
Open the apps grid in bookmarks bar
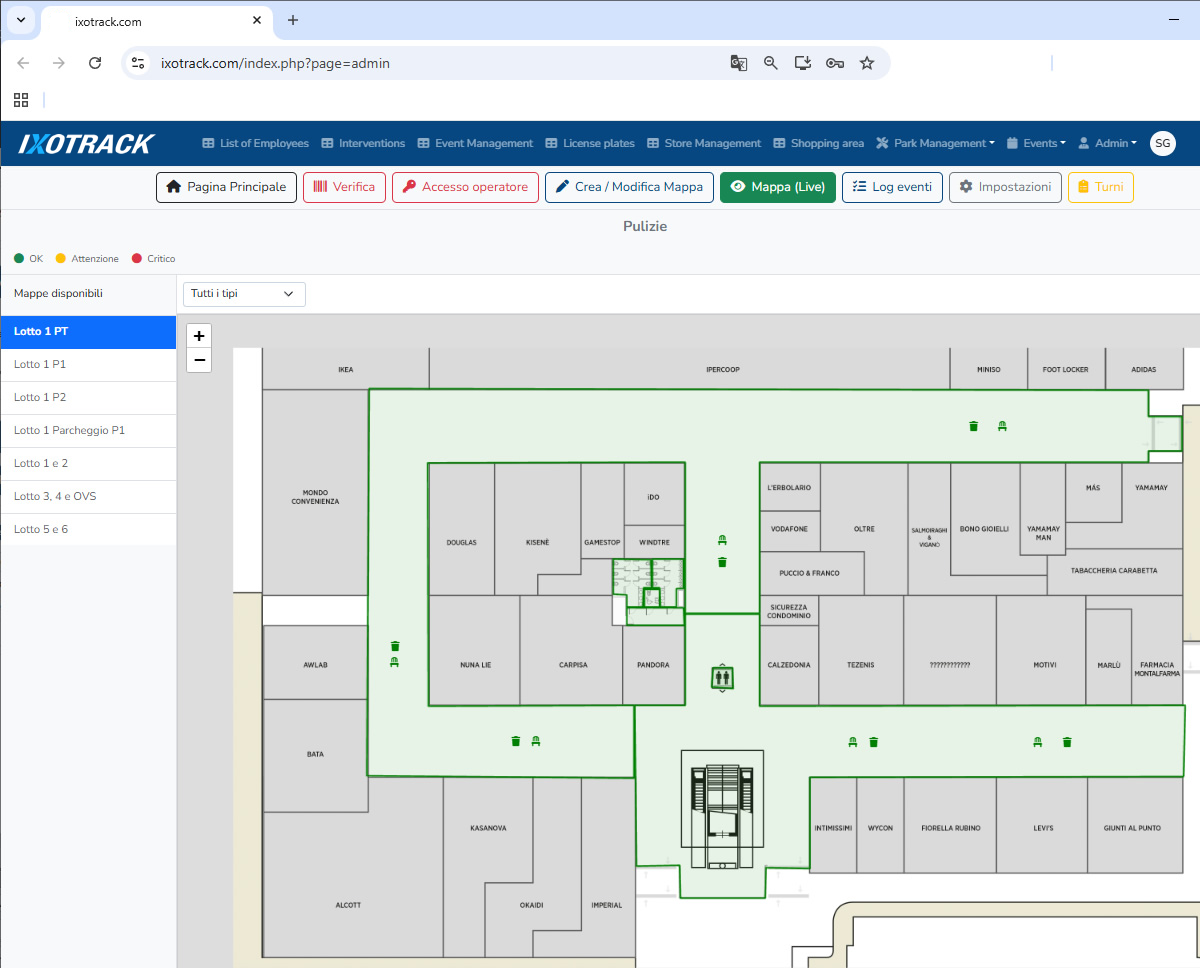[x=21, y=100]
